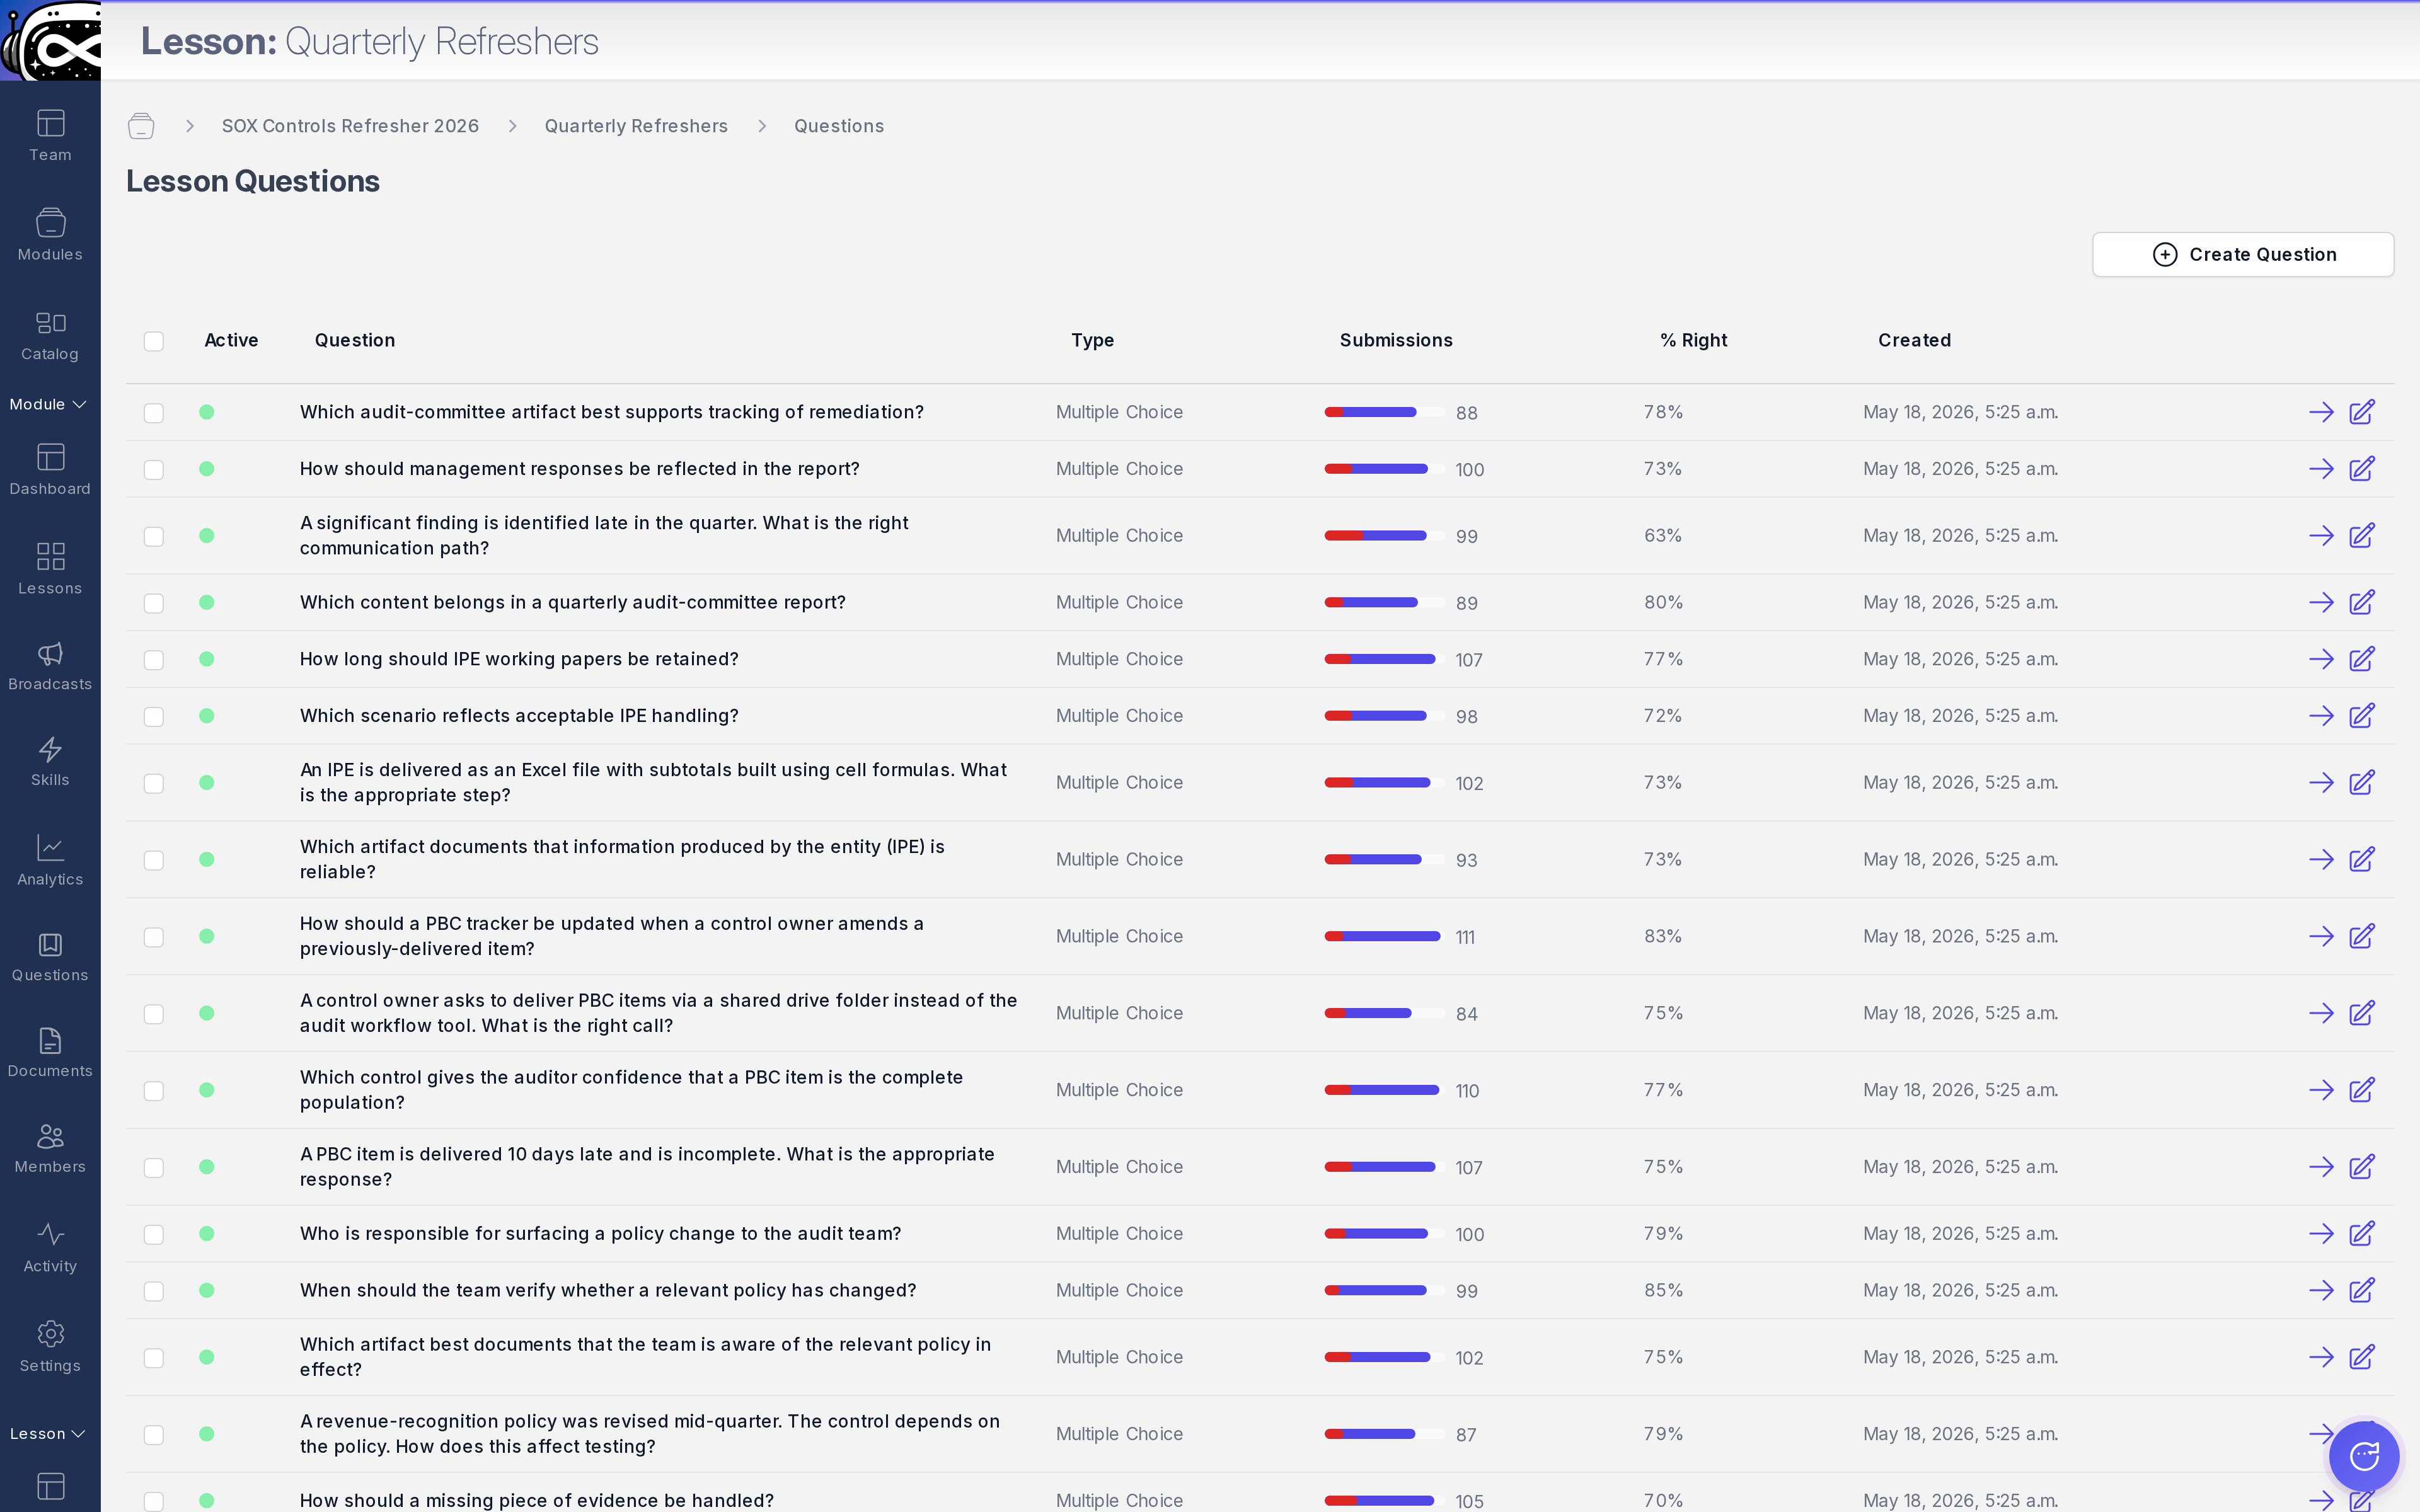Edit the policy verification timing question
This screenshot has width=2420, height=1512.
(2362, 1290)
